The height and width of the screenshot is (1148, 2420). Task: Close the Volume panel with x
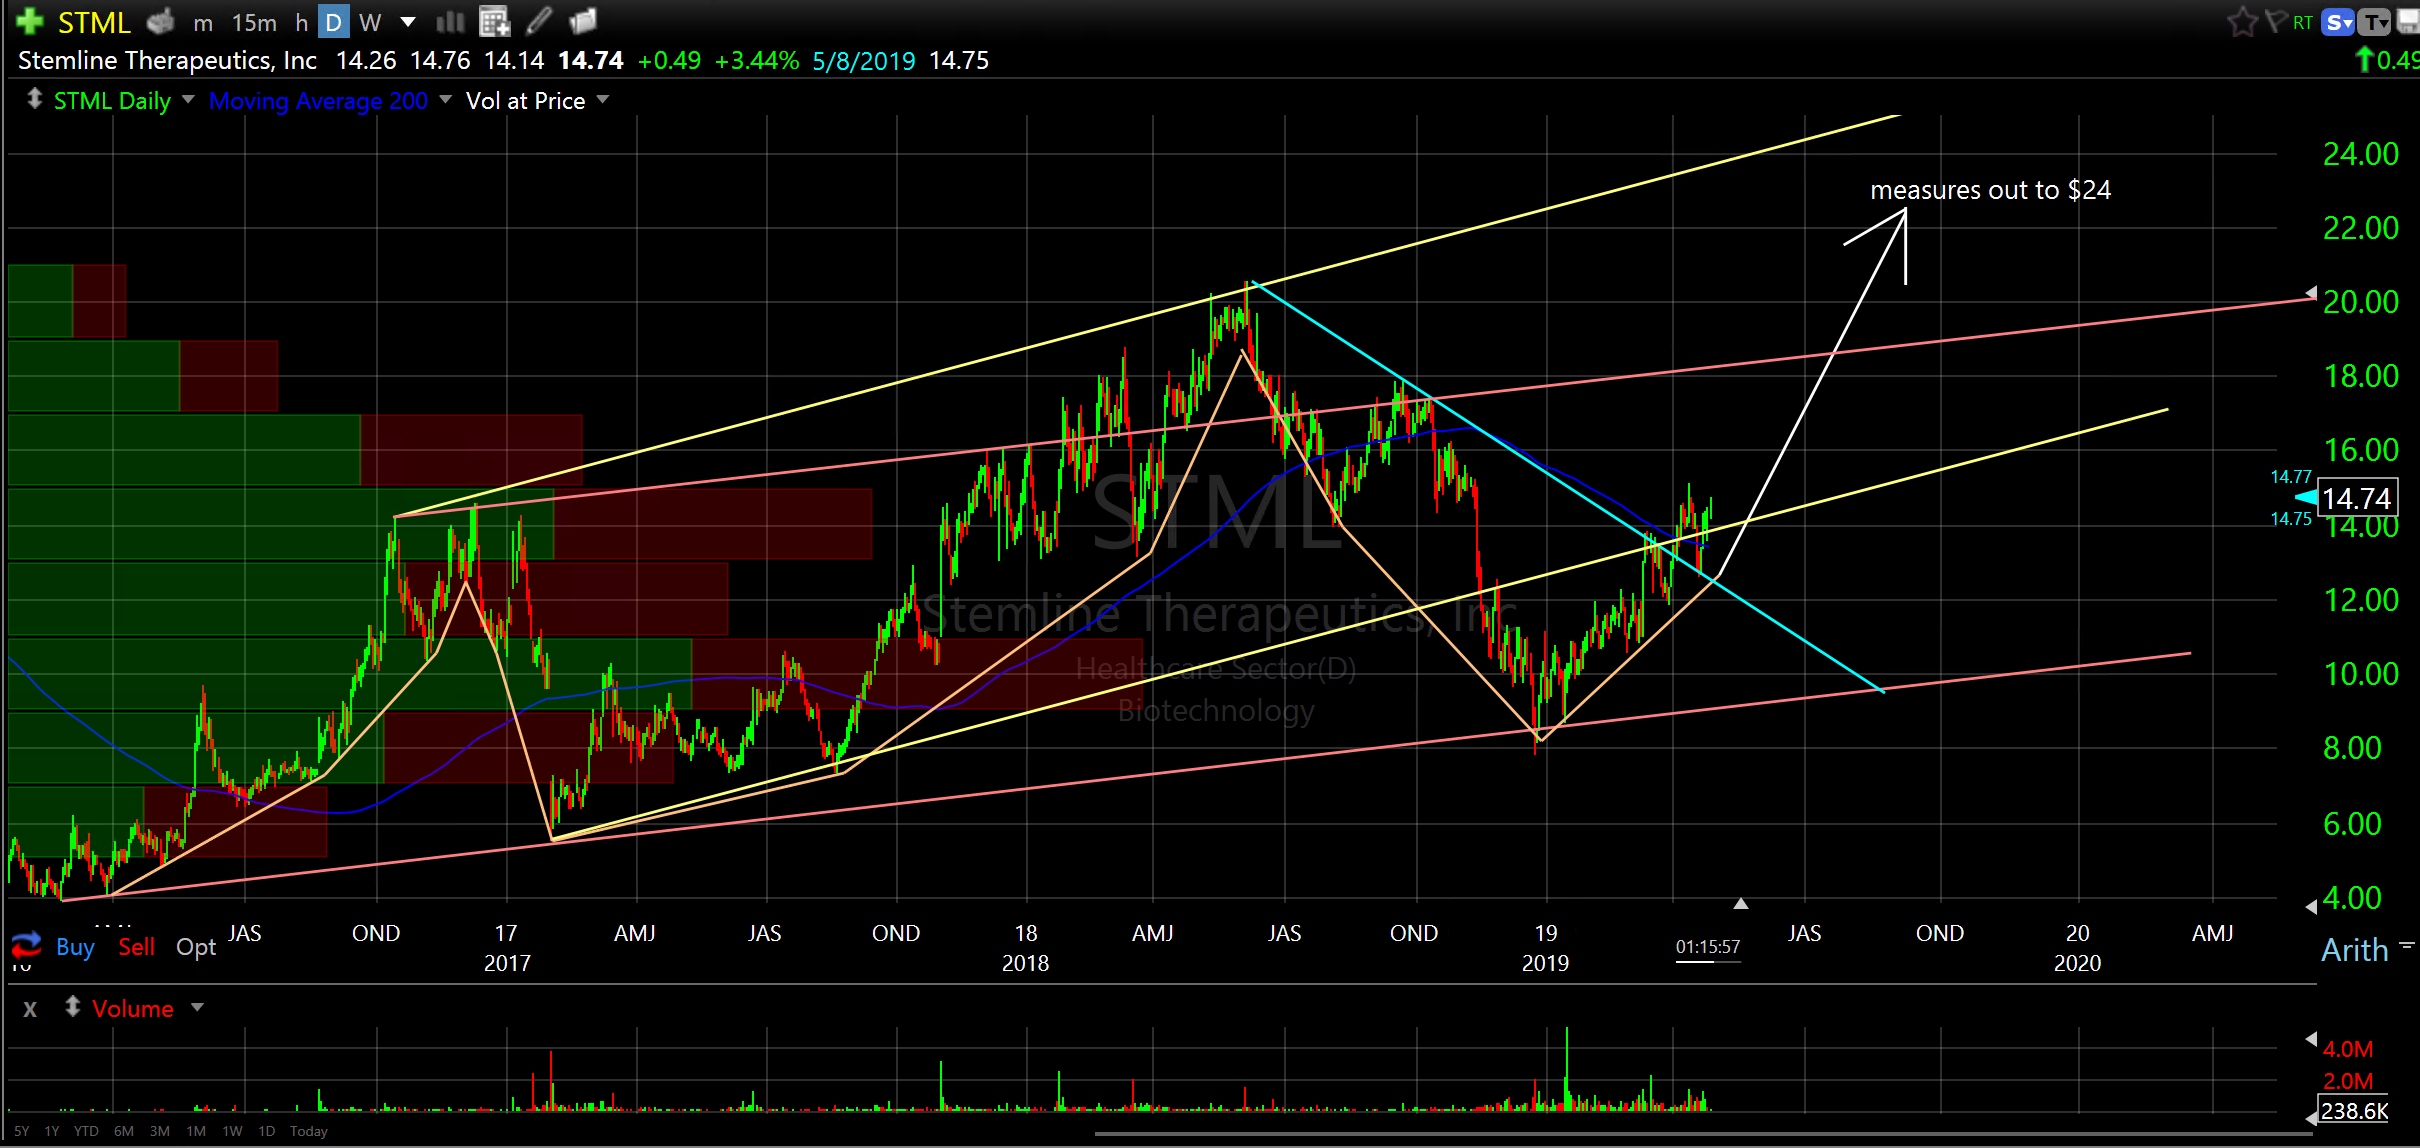[30, 1009]
